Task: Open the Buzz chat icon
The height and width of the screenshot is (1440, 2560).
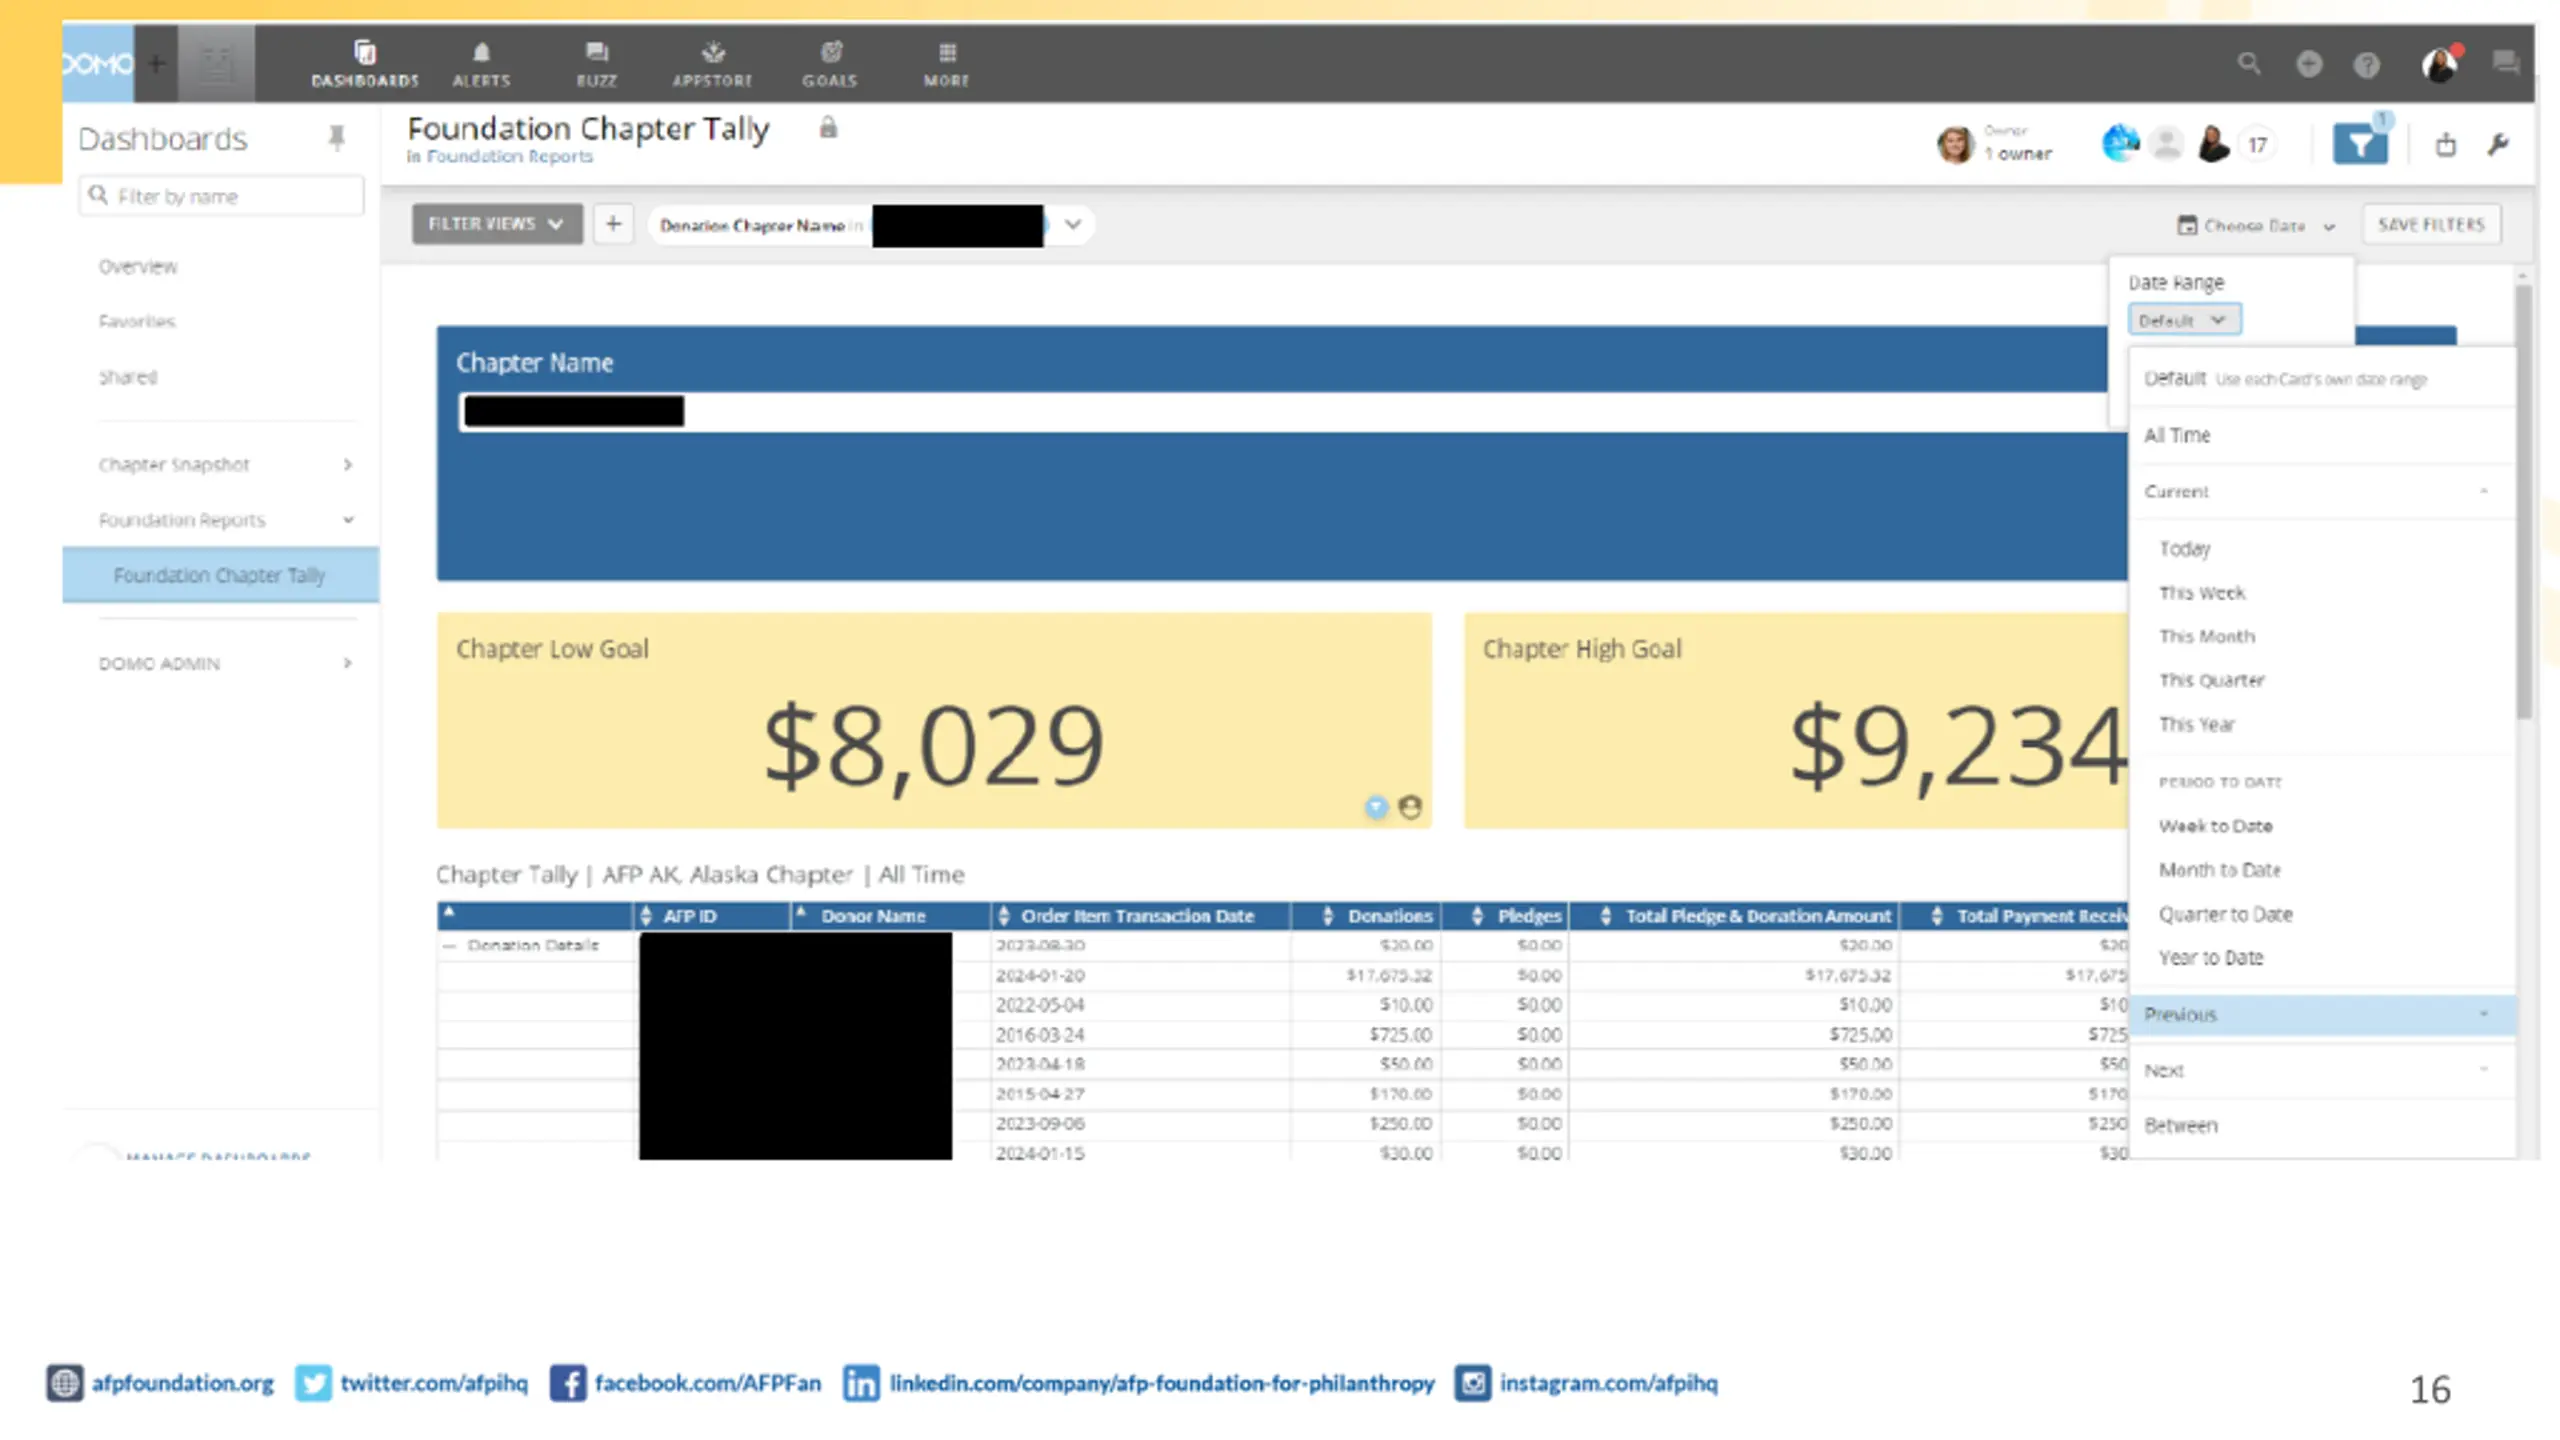Action: [x=596, y=52]
